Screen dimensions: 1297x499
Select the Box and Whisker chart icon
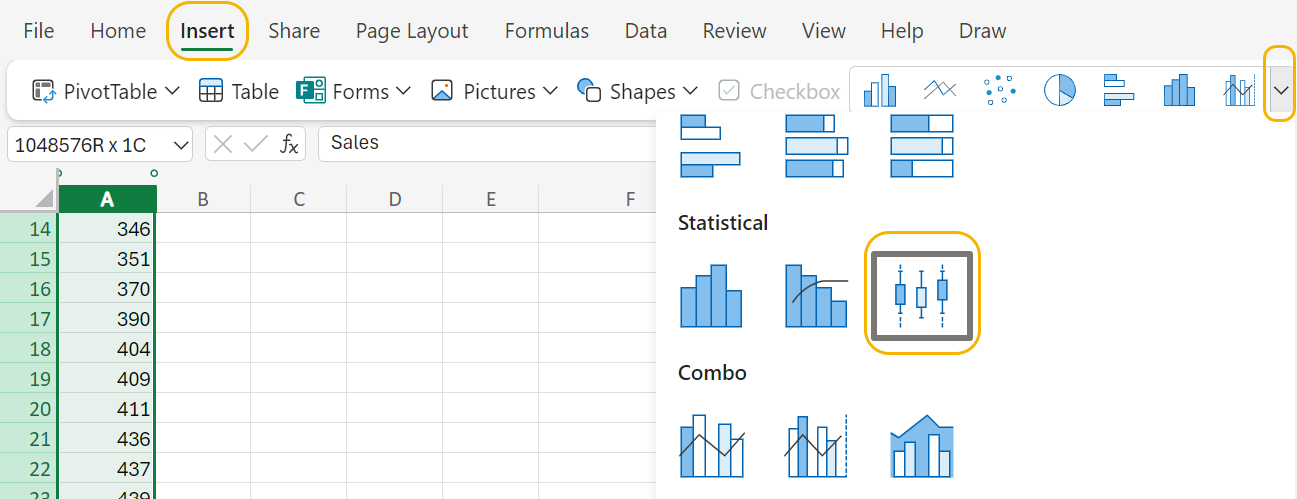click(x=921, y=293)
